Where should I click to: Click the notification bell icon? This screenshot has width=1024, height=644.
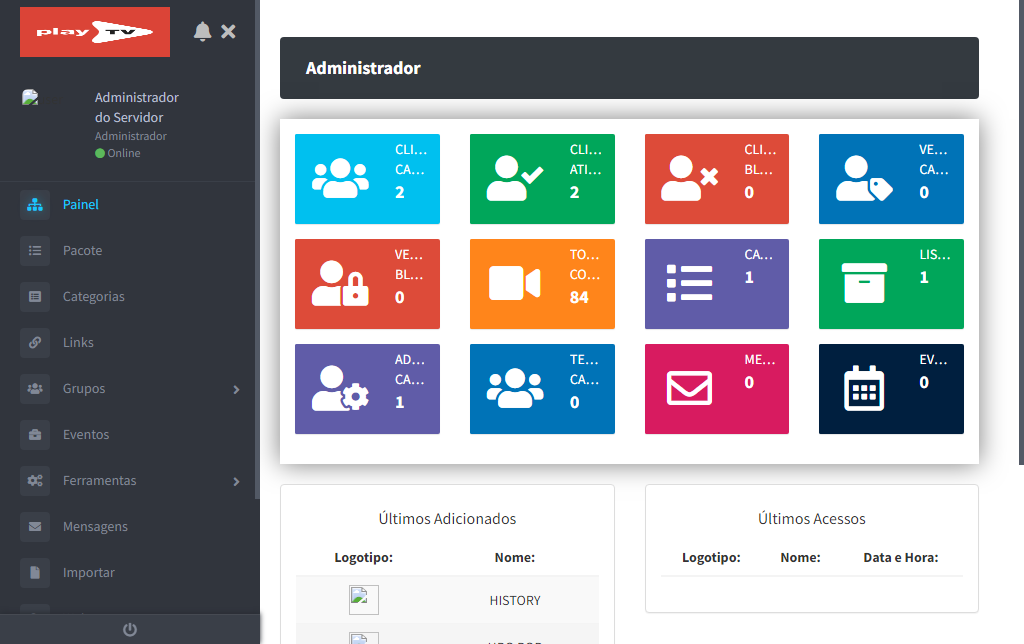click(202, 31)
